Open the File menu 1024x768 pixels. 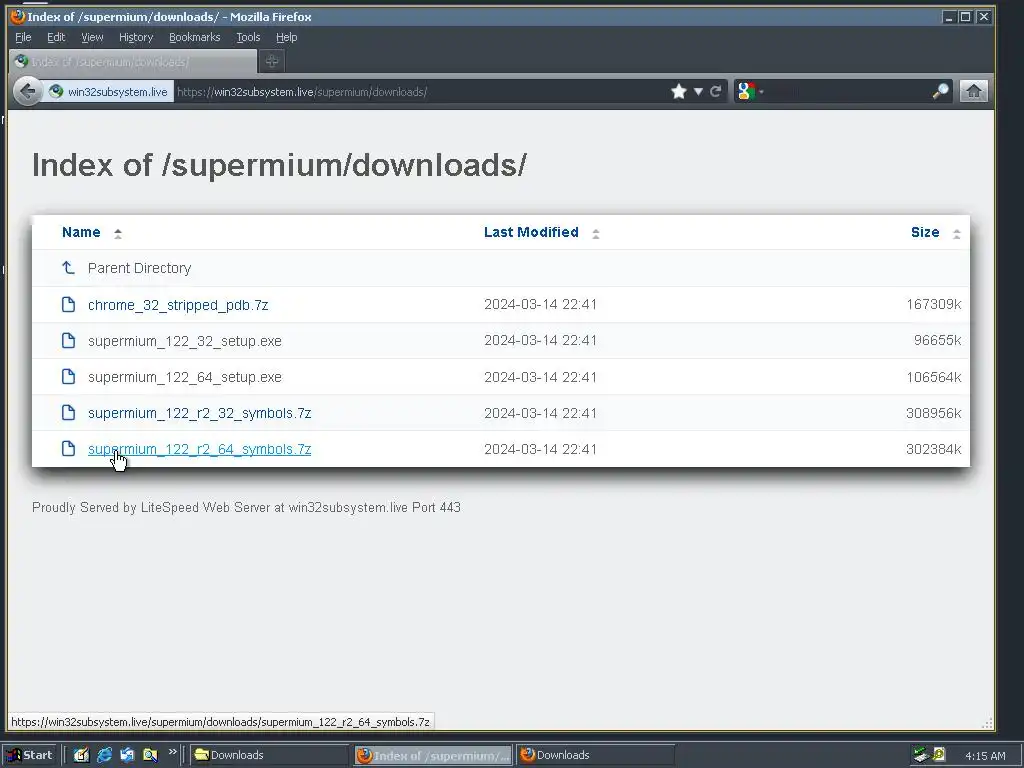point(23,37)
